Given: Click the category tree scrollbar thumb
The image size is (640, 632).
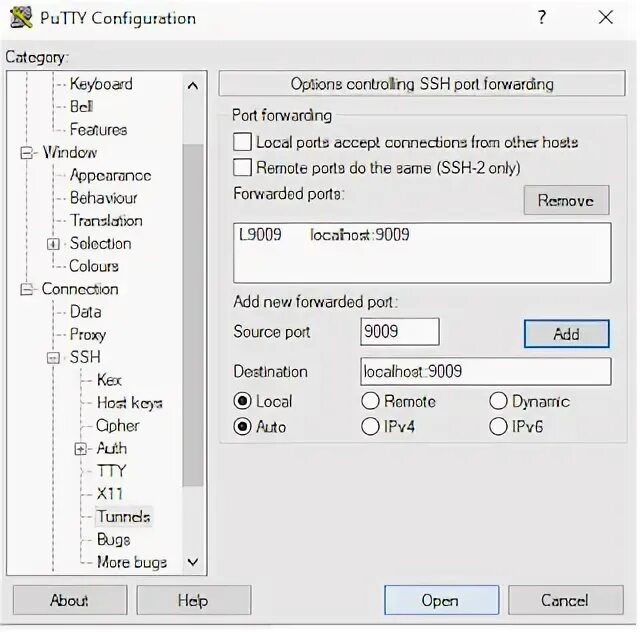Looking at the screenshot, I should pos(193,314).
